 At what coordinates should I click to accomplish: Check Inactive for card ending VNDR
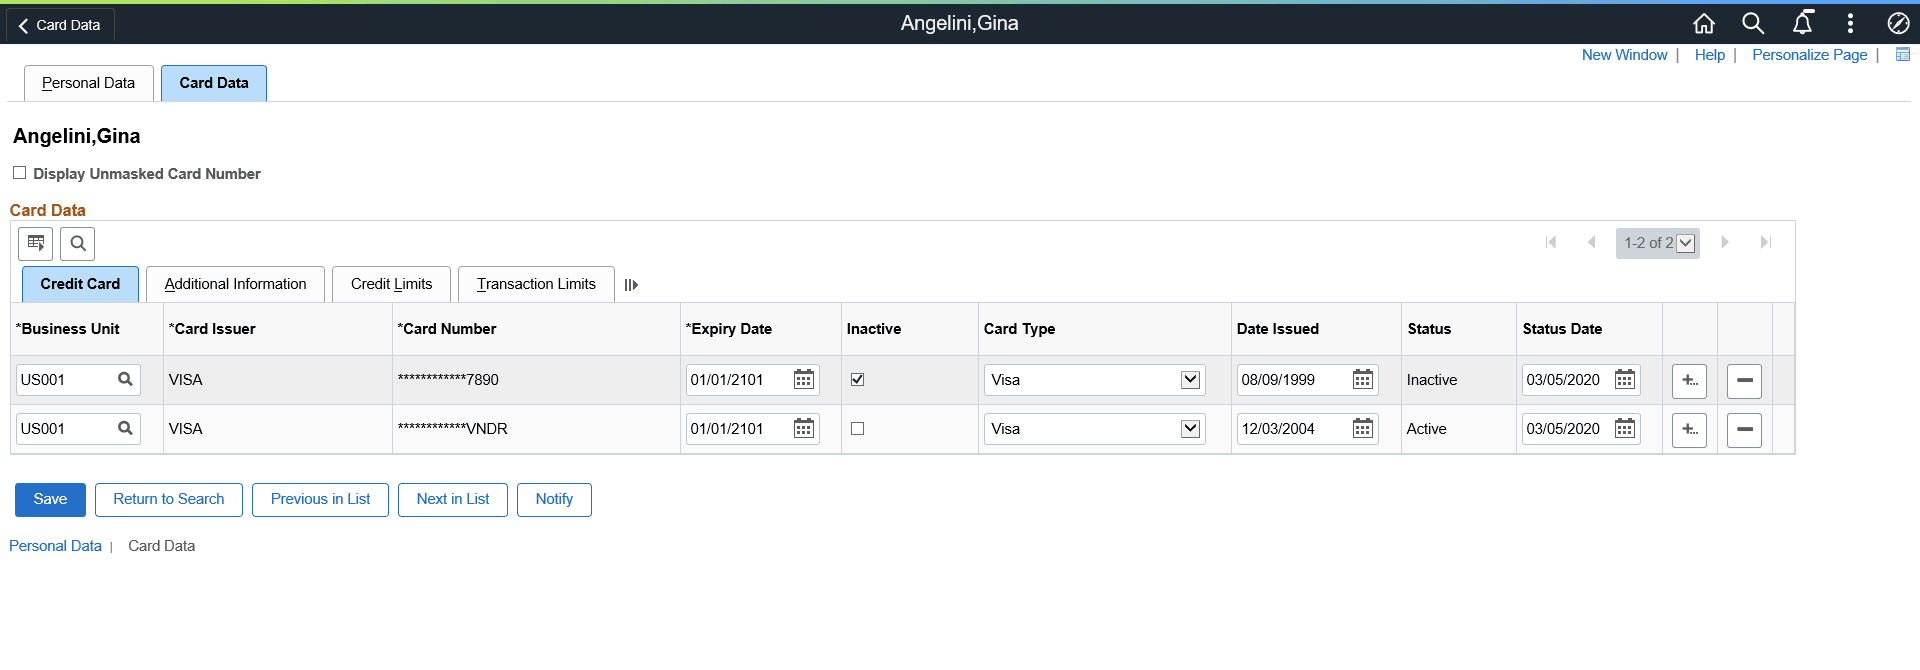click(857, 428)
